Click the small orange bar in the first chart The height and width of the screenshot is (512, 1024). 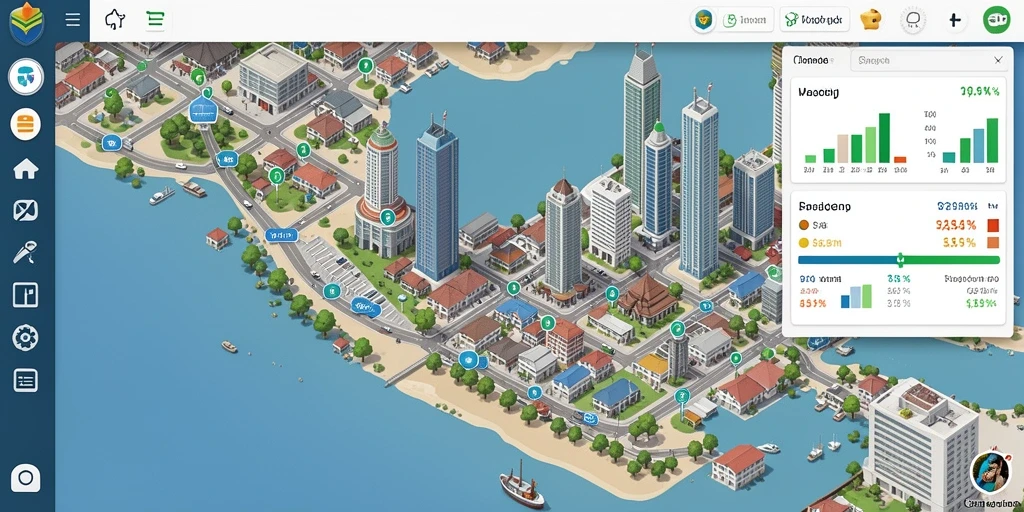[900, 159]
